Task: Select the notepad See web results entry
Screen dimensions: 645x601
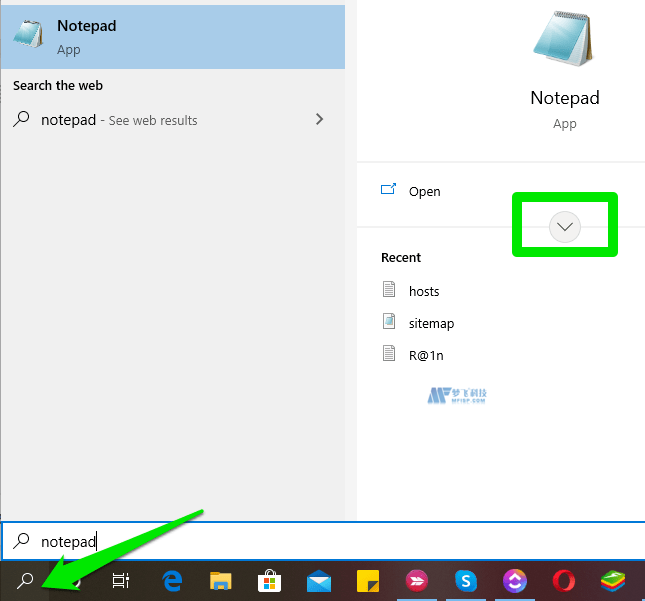Action: coord(150,120)
